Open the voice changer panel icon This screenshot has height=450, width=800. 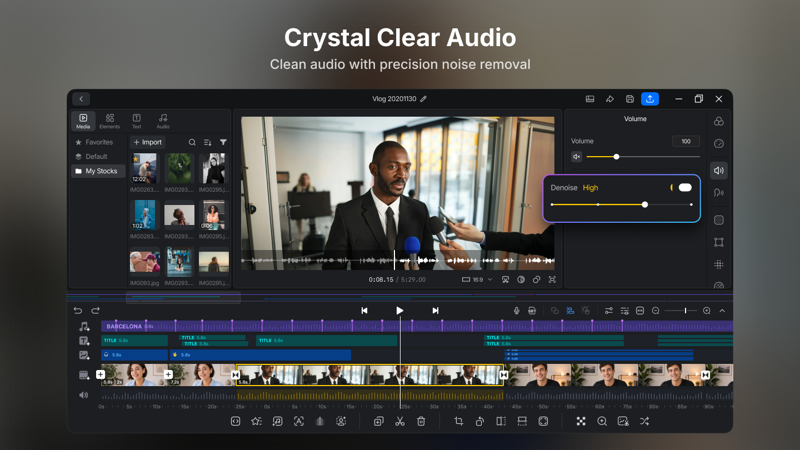tap(718, 193)
